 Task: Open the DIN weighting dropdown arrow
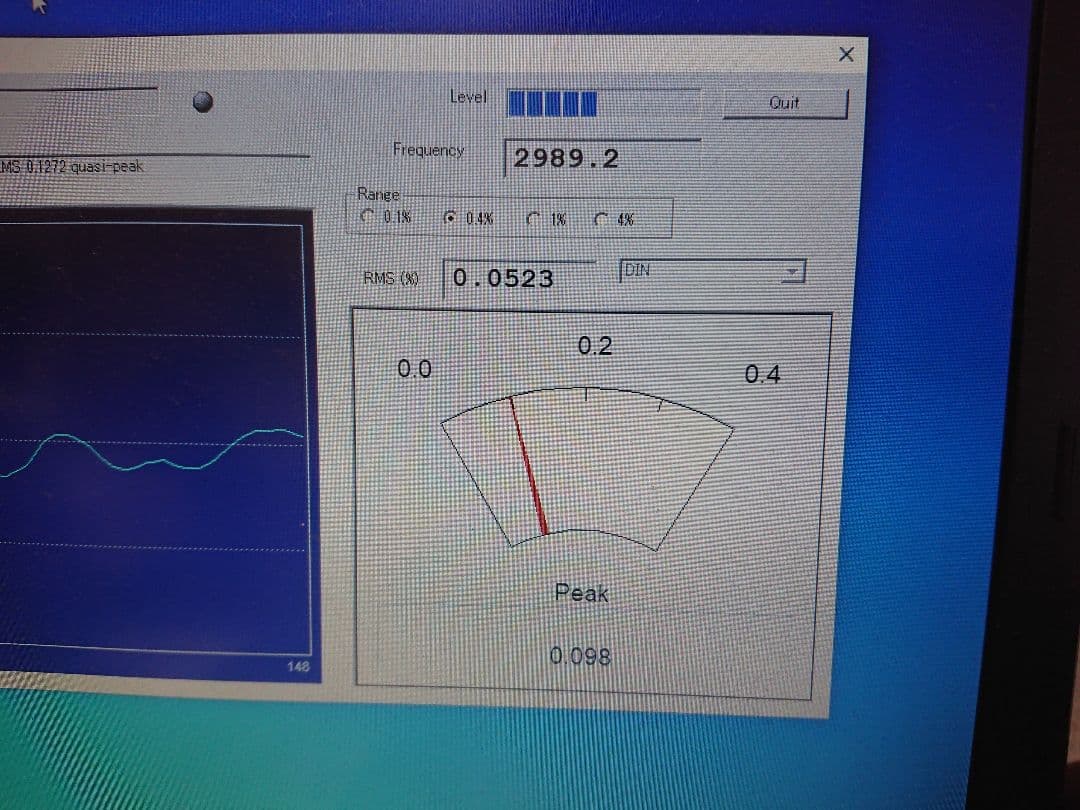coord(793,271)
